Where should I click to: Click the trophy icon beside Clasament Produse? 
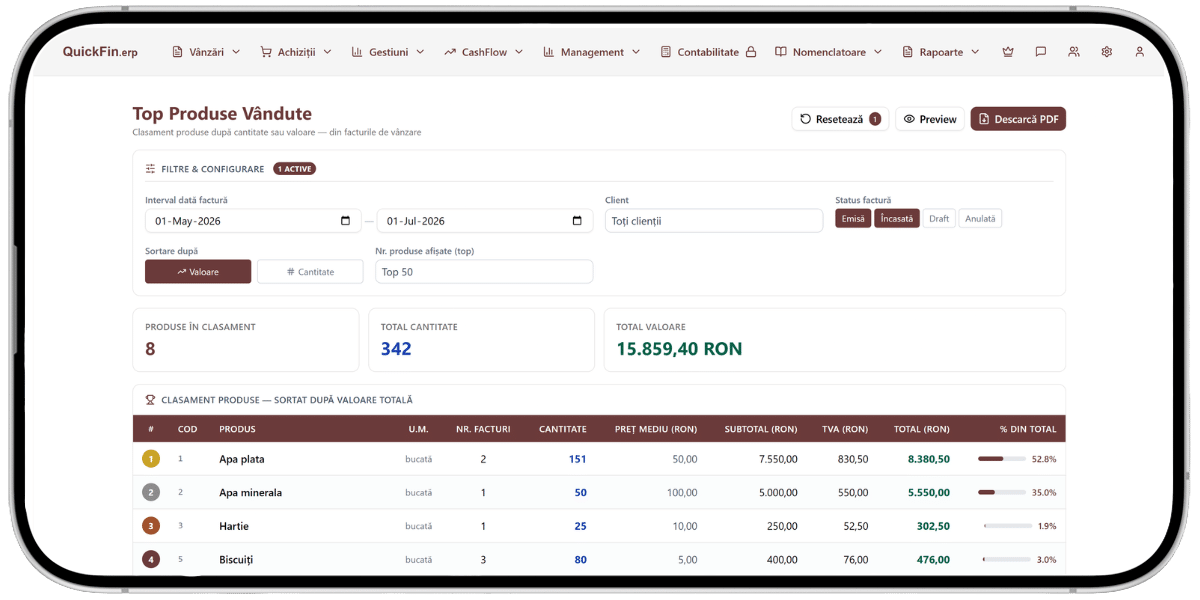click(x=151, y=400)
